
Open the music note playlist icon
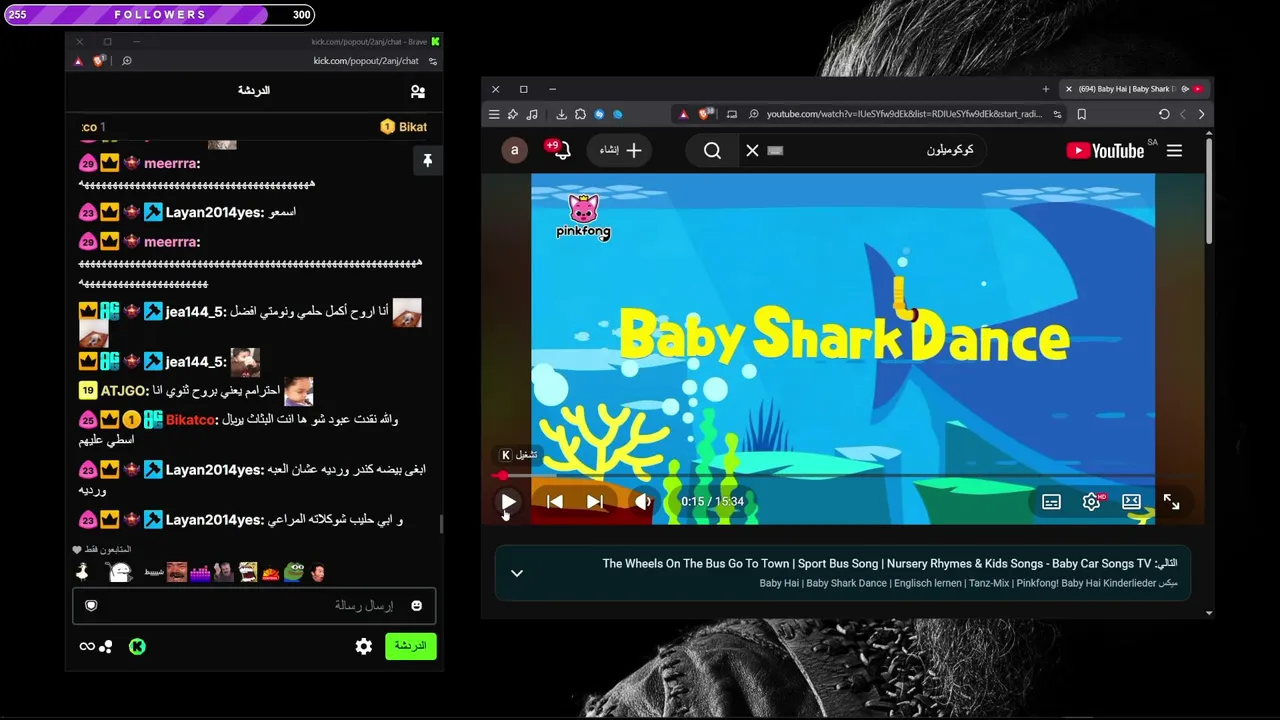pyautogui.click(x=532, y=114)
